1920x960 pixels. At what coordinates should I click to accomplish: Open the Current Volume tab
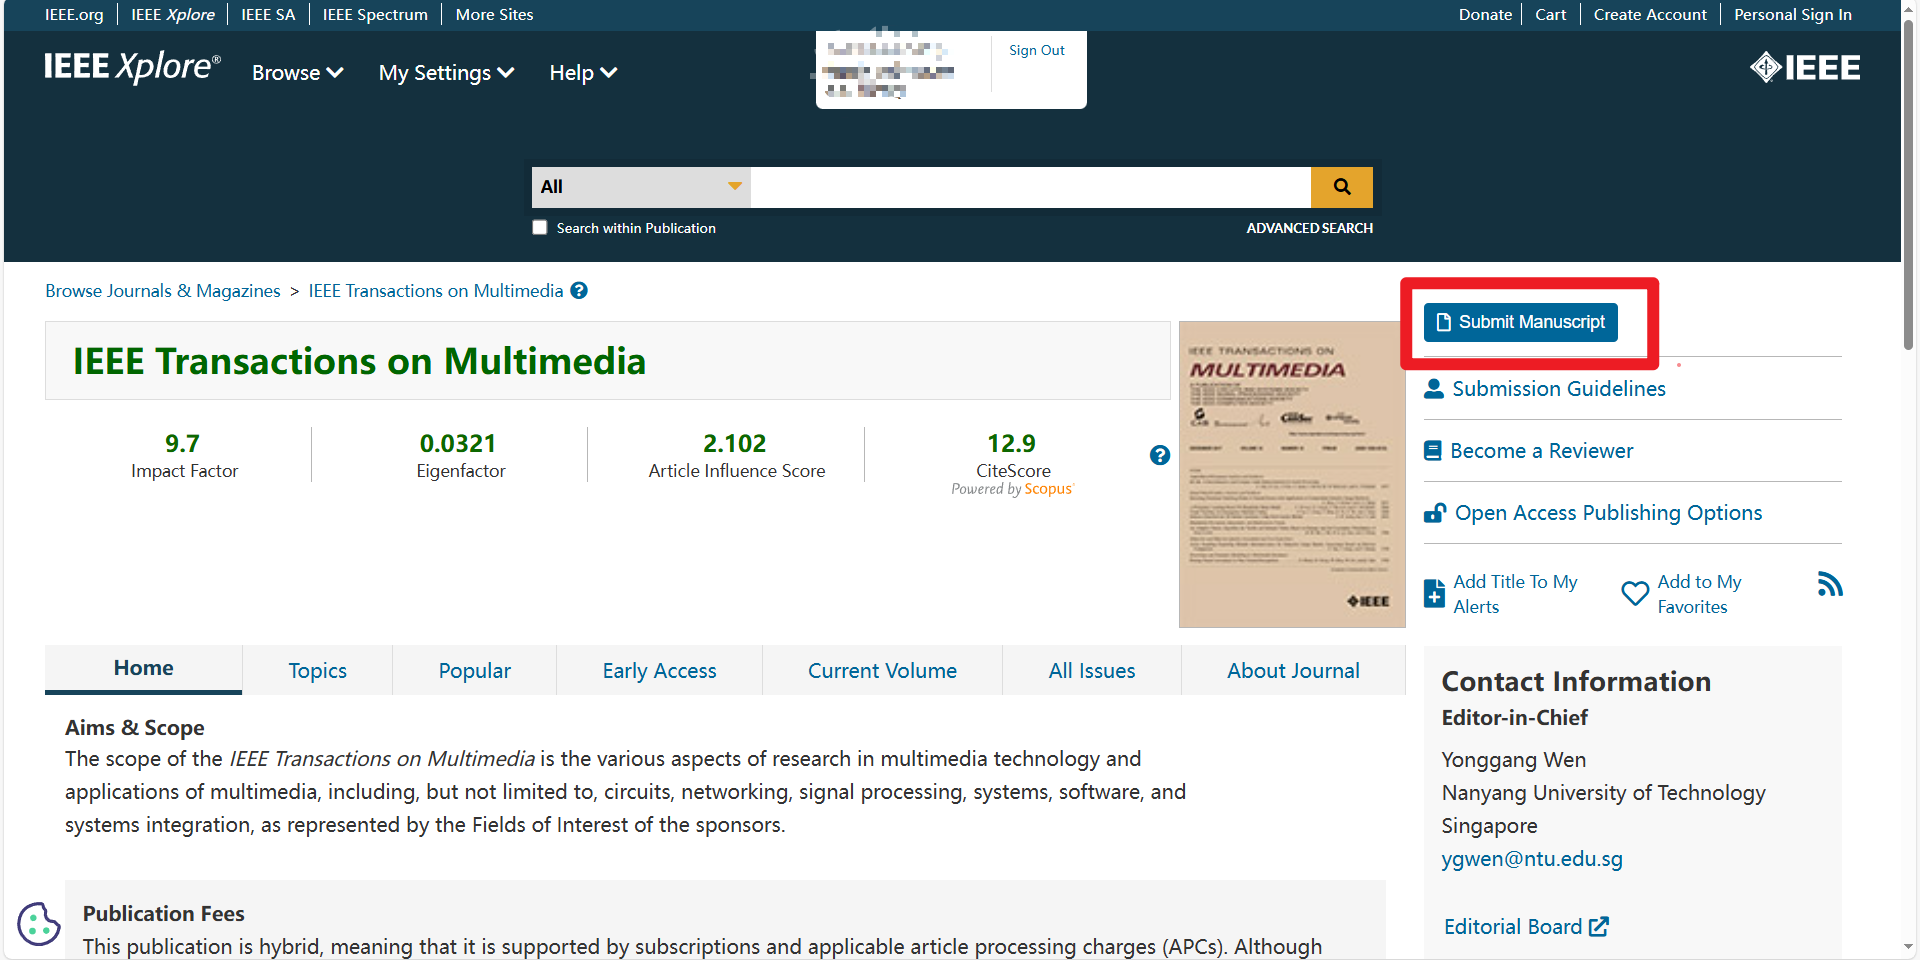(x=882, y=670)
